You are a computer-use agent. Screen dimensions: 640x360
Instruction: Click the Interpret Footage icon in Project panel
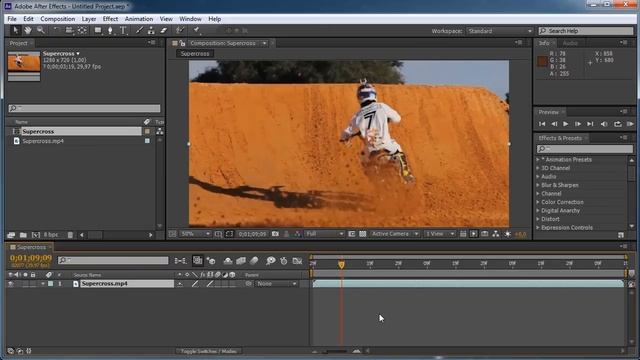11,235
